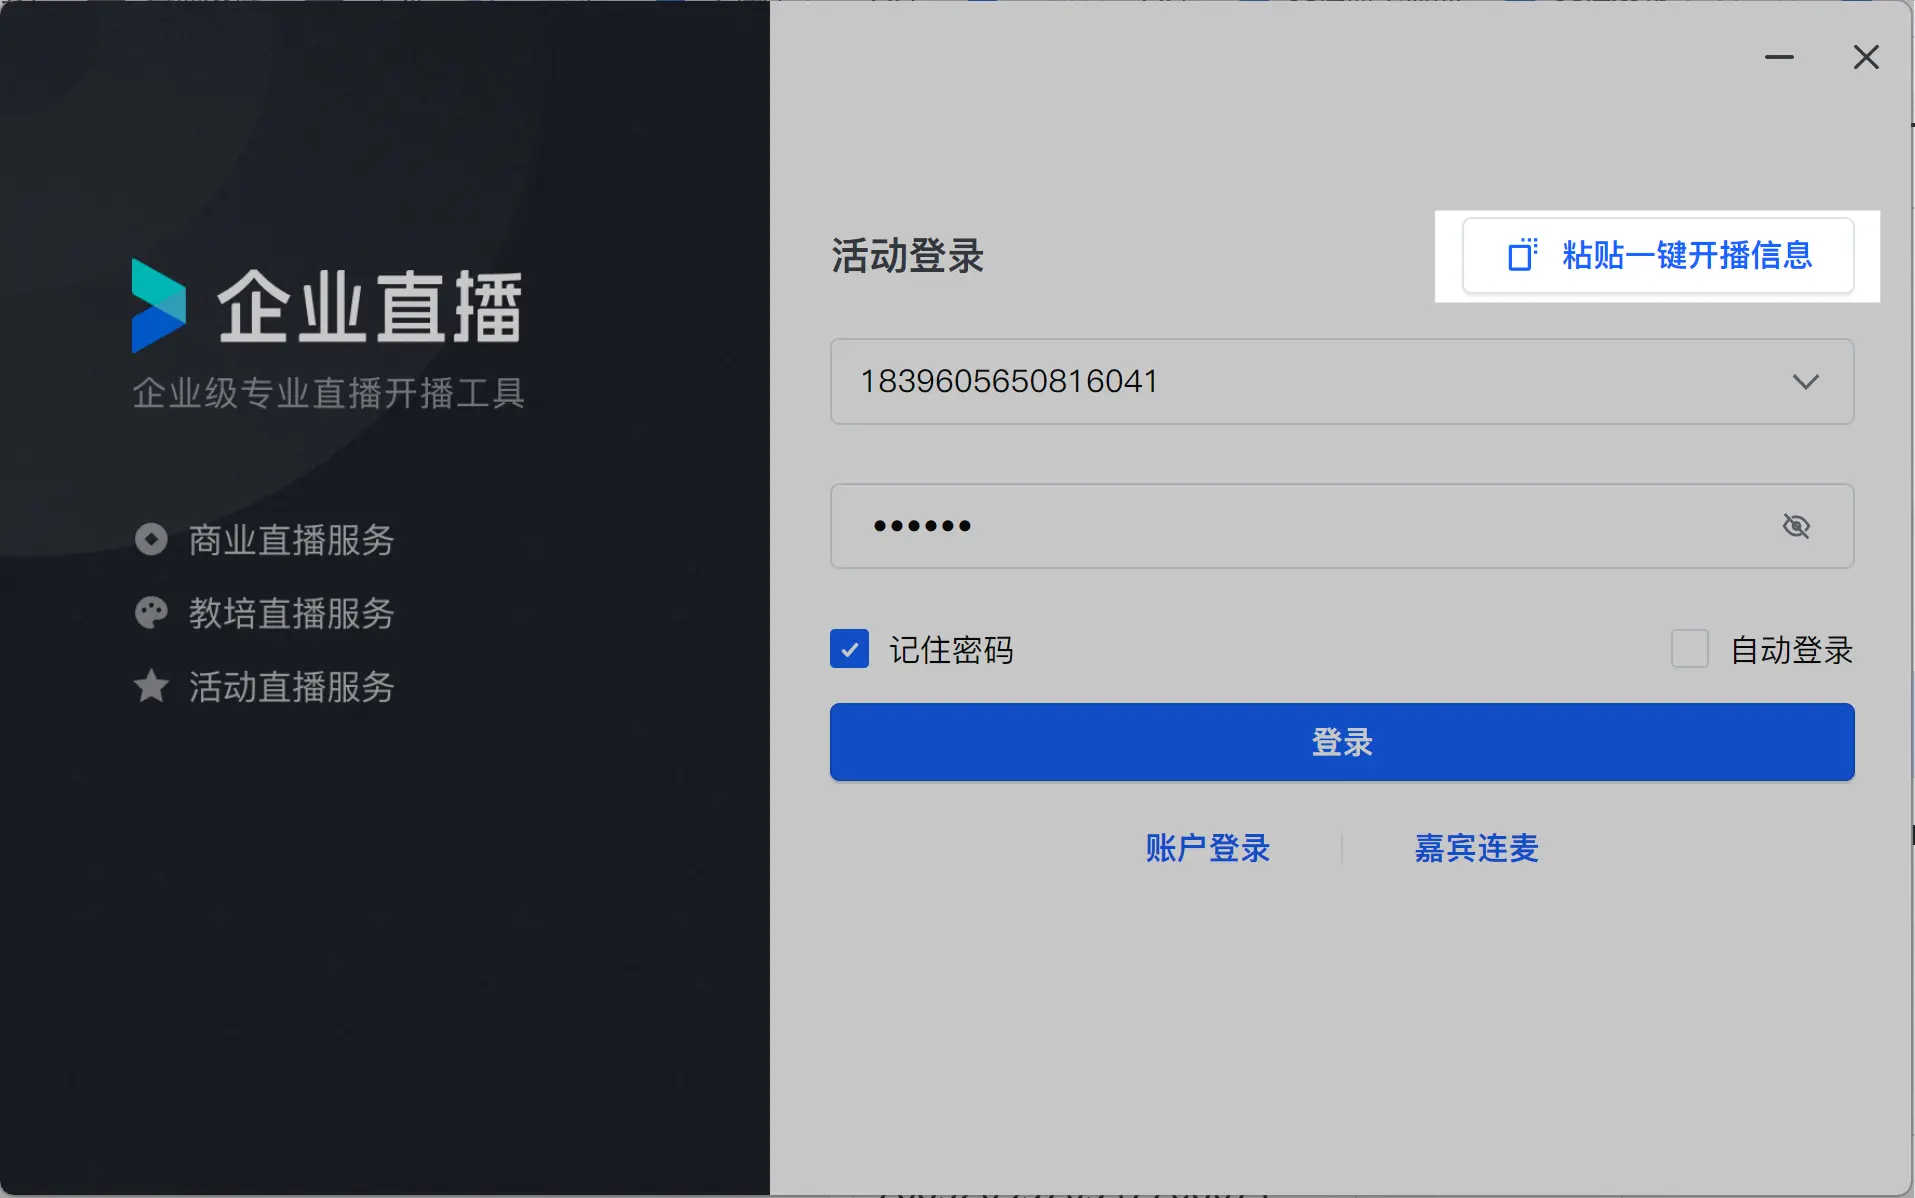Click the 企业级专业直播开播工具 tagline
Image resolution: width=1915 pixels, height=1198 pixels.
(x=329, y=393)
